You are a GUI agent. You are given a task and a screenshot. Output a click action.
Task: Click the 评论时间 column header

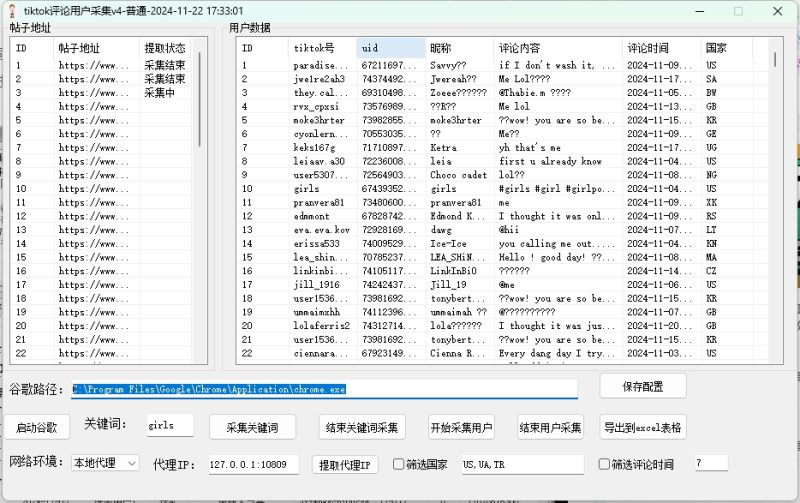point(662,48)
